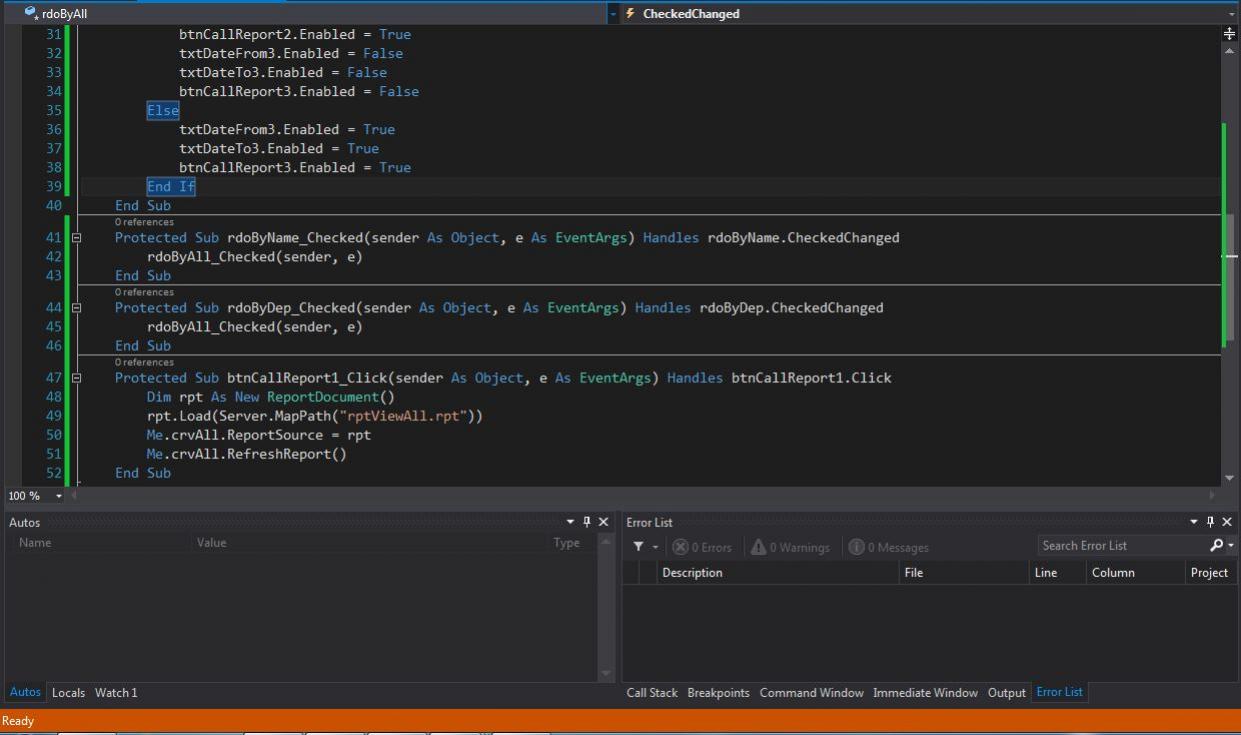Click the Ready status bar text
Screen dimensions: 1241x735
pos(18,721)
